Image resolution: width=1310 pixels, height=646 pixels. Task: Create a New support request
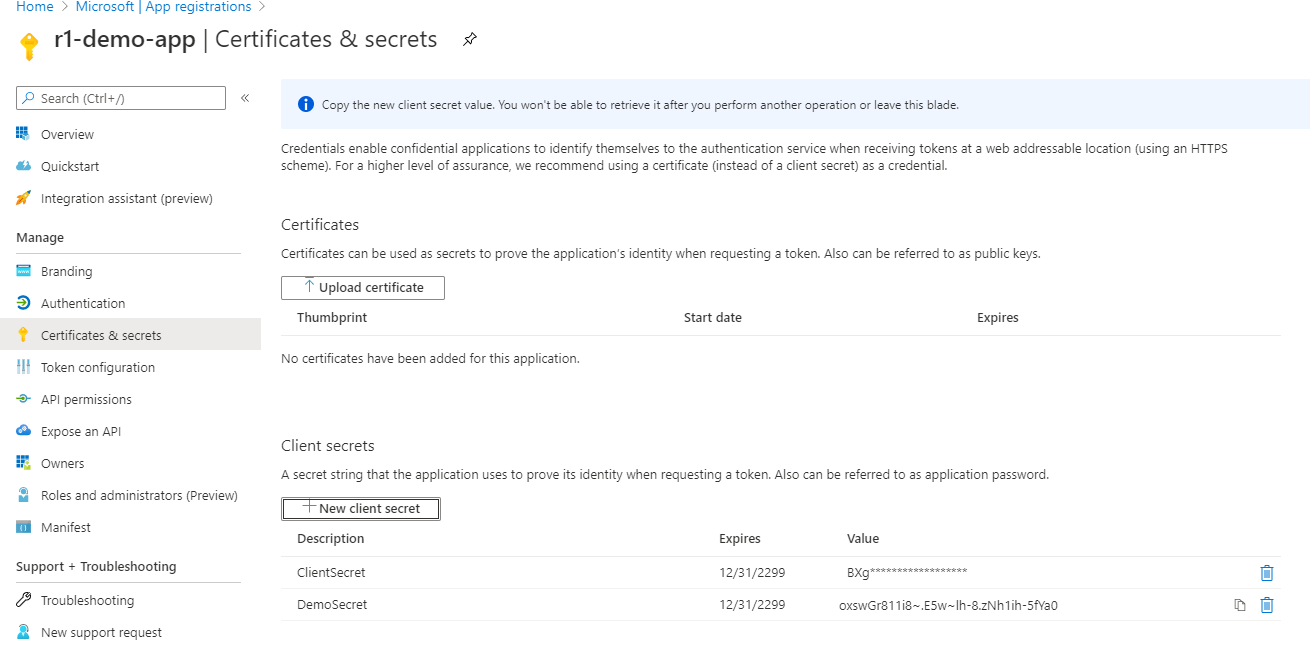(101, 632)
